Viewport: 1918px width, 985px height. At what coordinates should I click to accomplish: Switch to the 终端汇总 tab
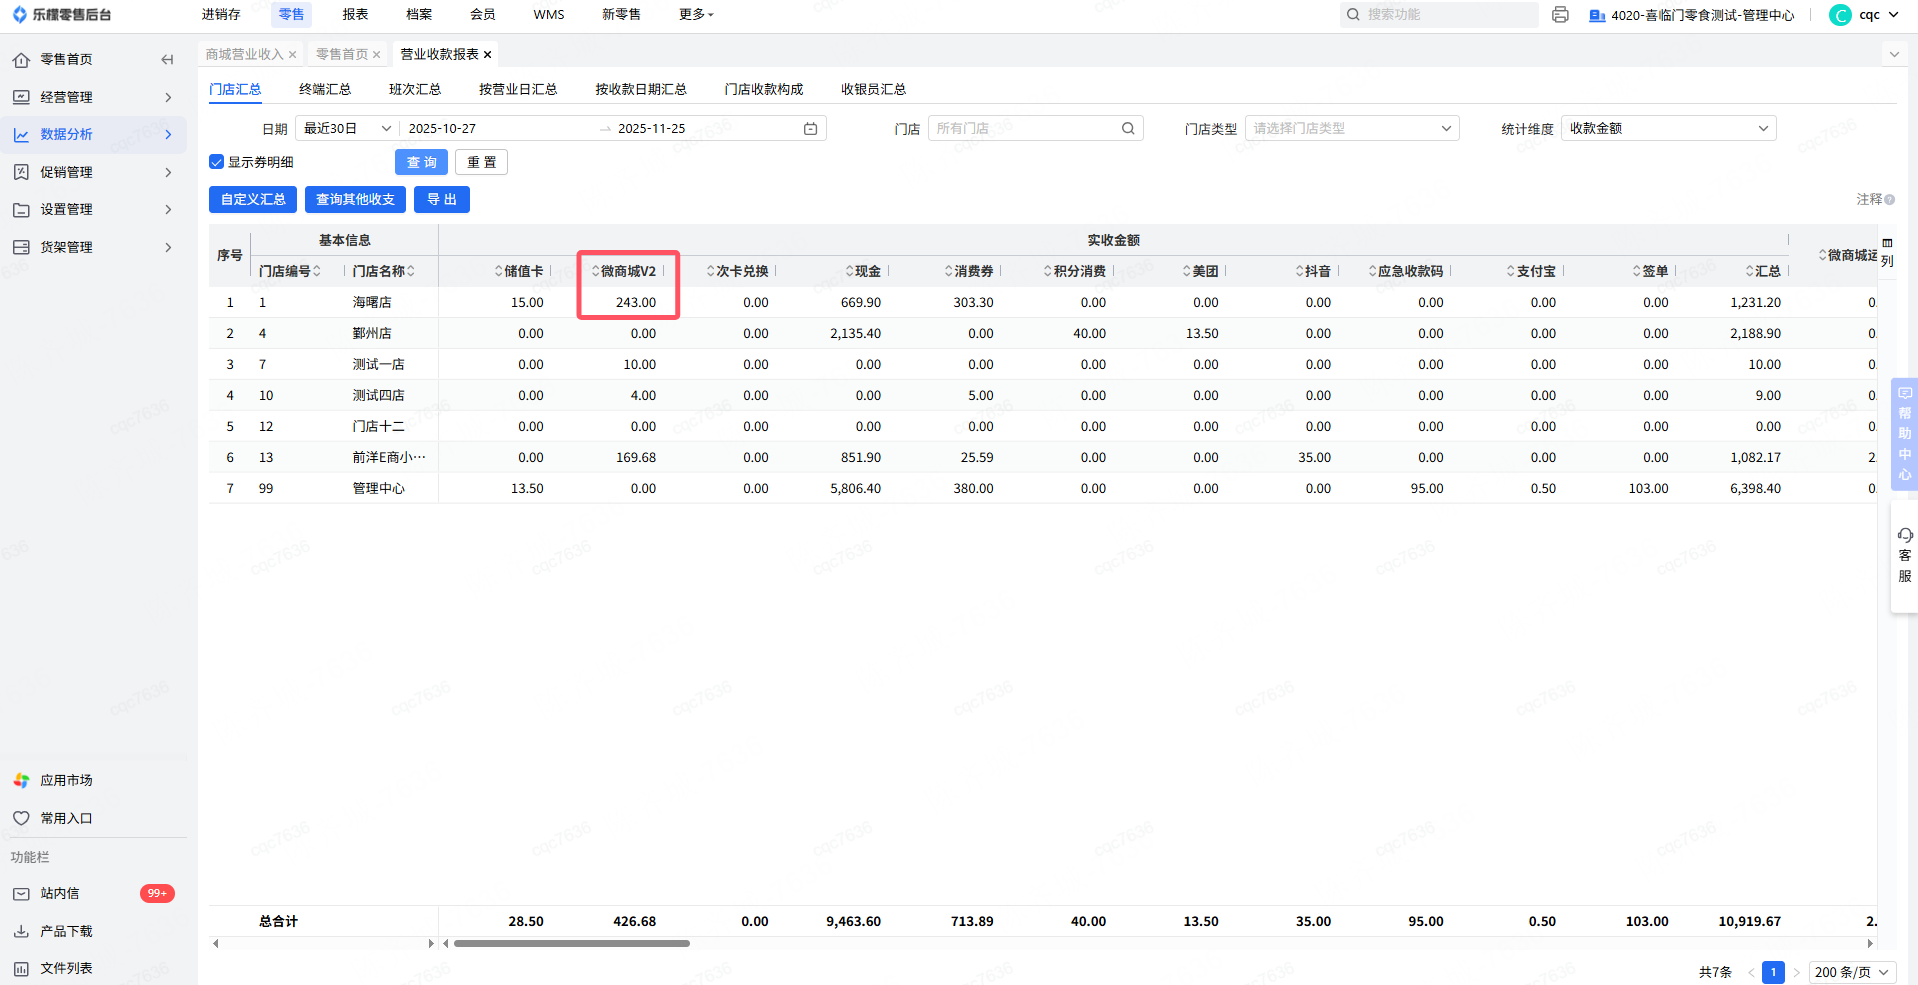point(325,89)
